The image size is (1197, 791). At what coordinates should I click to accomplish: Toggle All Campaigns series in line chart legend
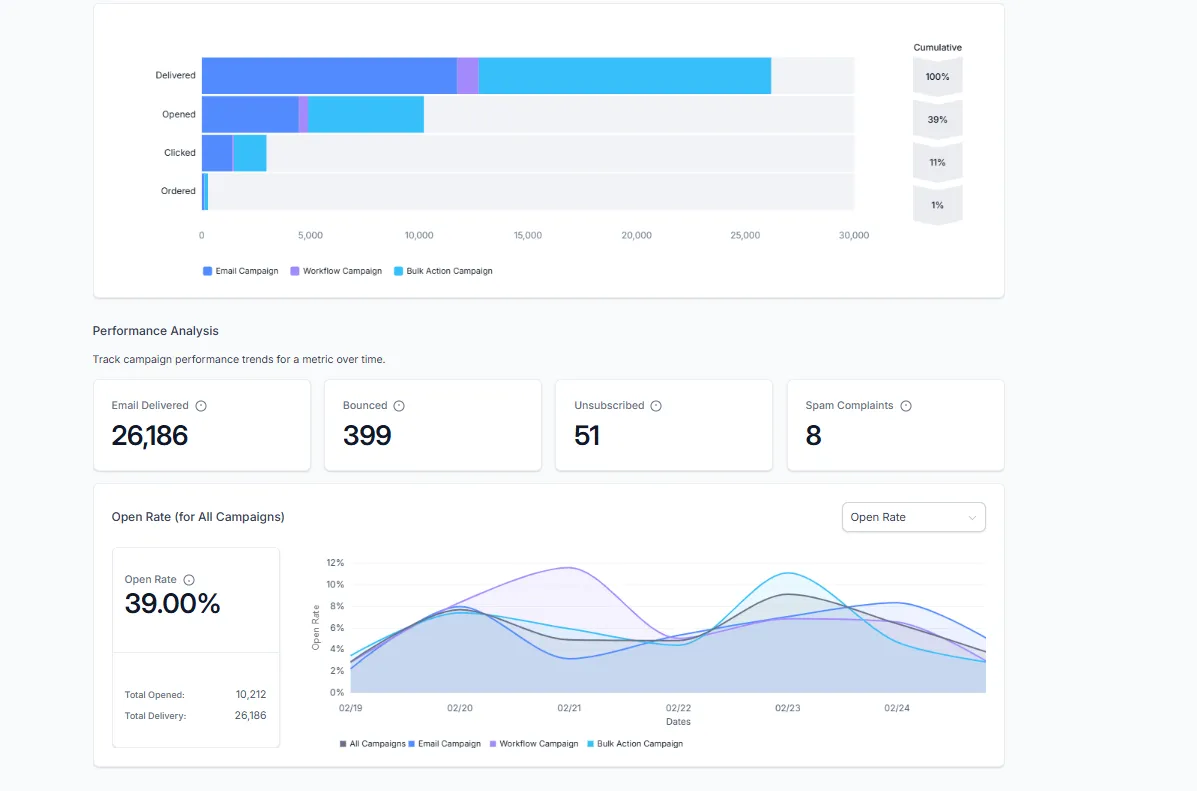[x=373, y=744]
